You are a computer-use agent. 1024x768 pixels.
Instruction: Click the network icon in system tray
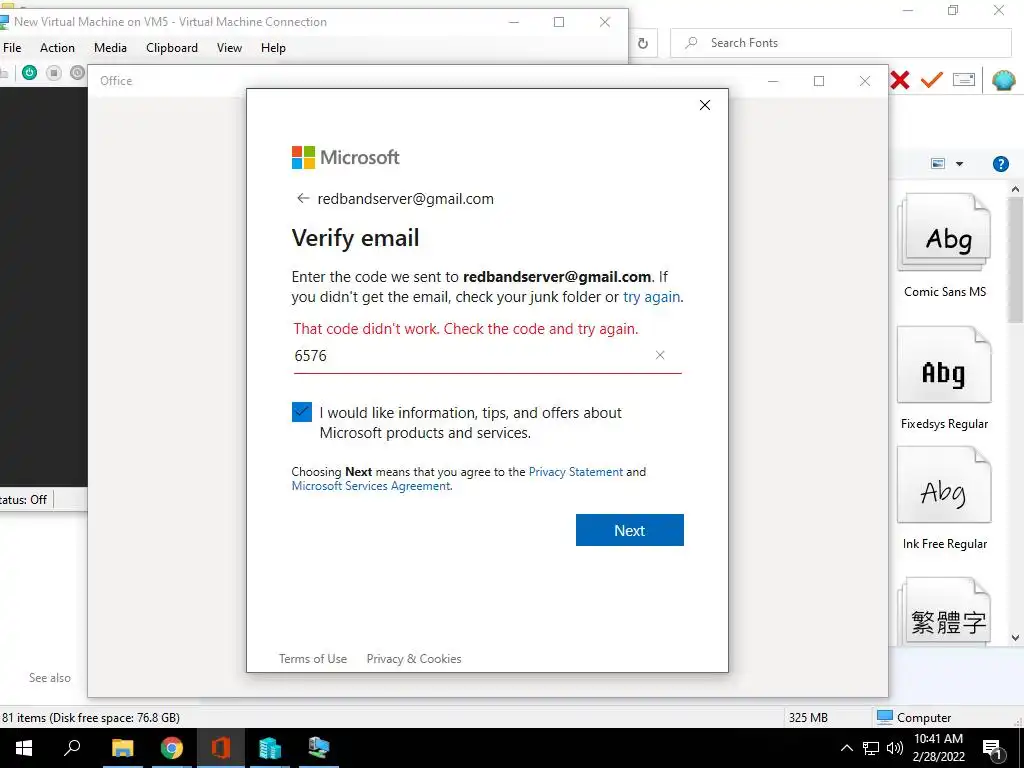(x=871, y=748)
